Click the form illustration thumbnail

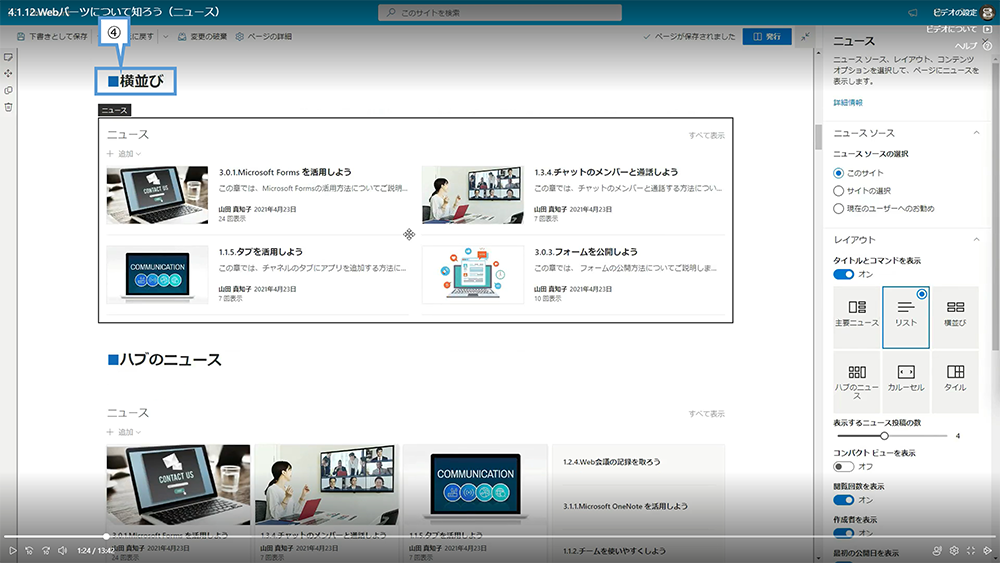[473, 275]
